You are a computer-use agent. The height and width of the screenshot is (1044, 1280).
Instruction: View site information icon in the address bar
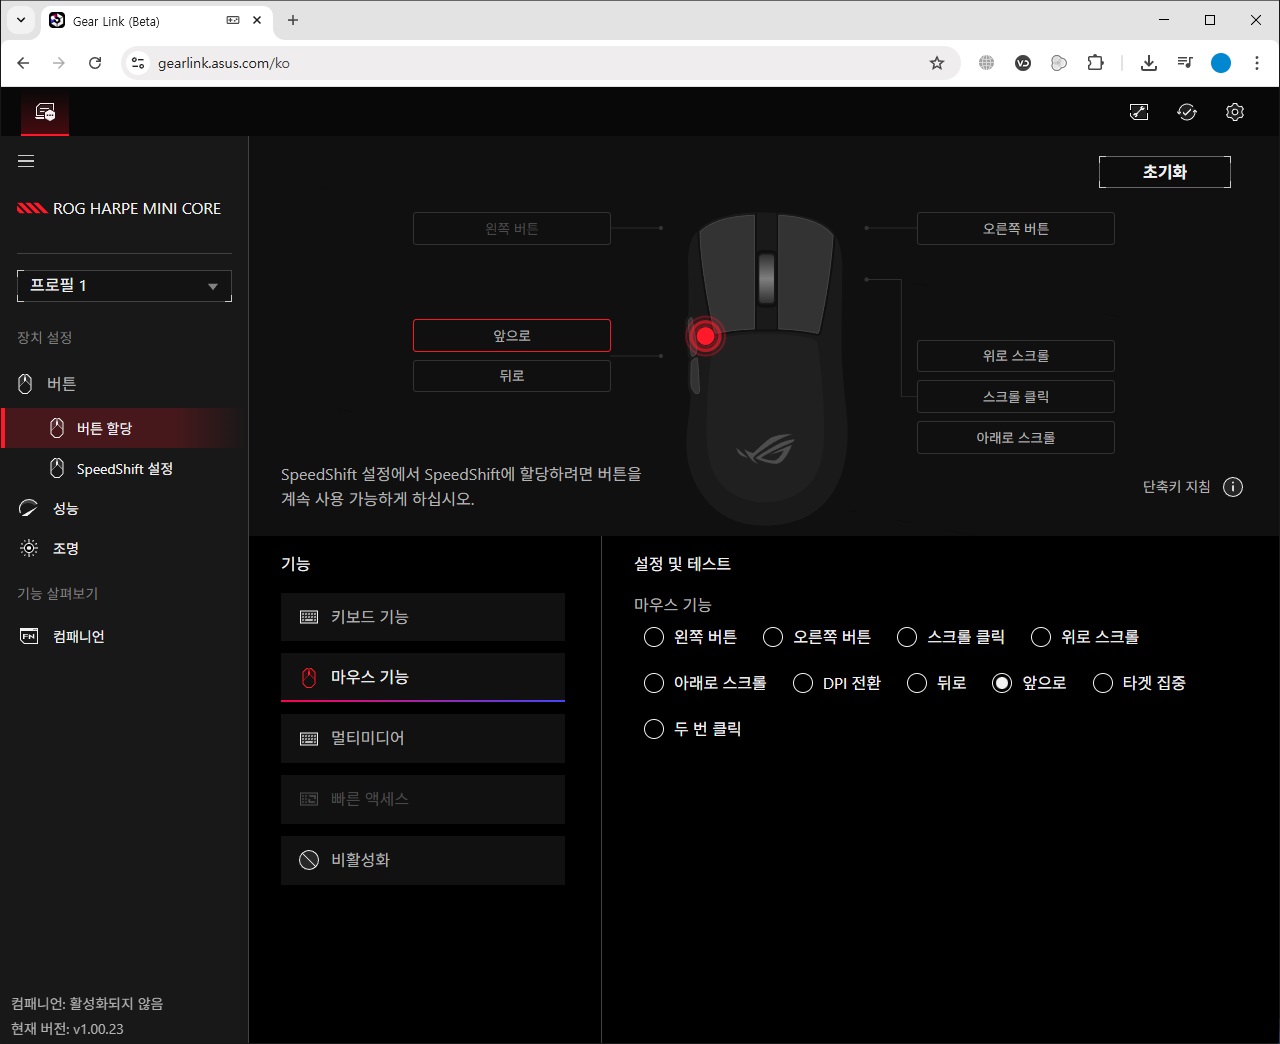point(138,63)
